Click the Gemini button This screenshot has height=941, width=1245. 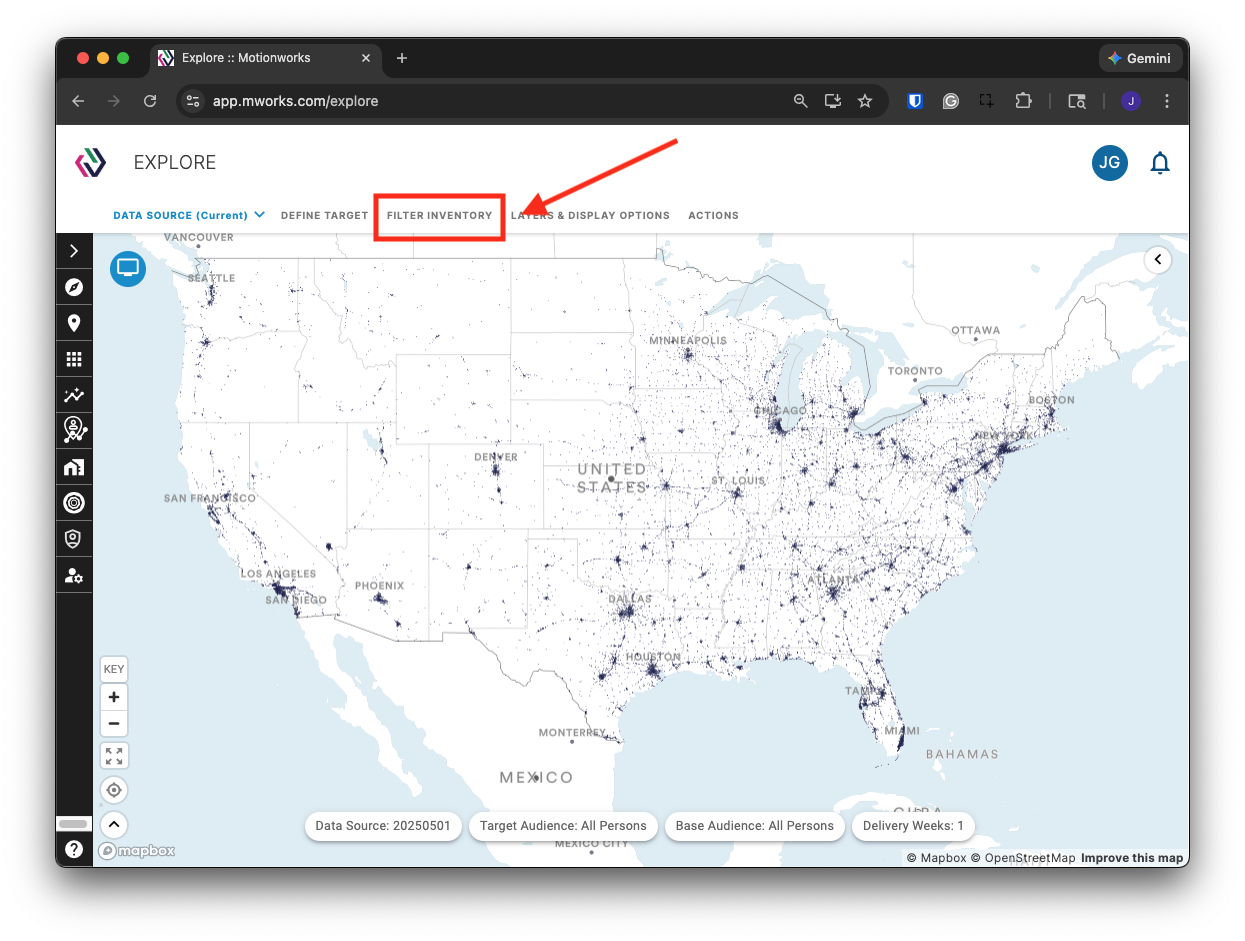[x=1140, y=58]
